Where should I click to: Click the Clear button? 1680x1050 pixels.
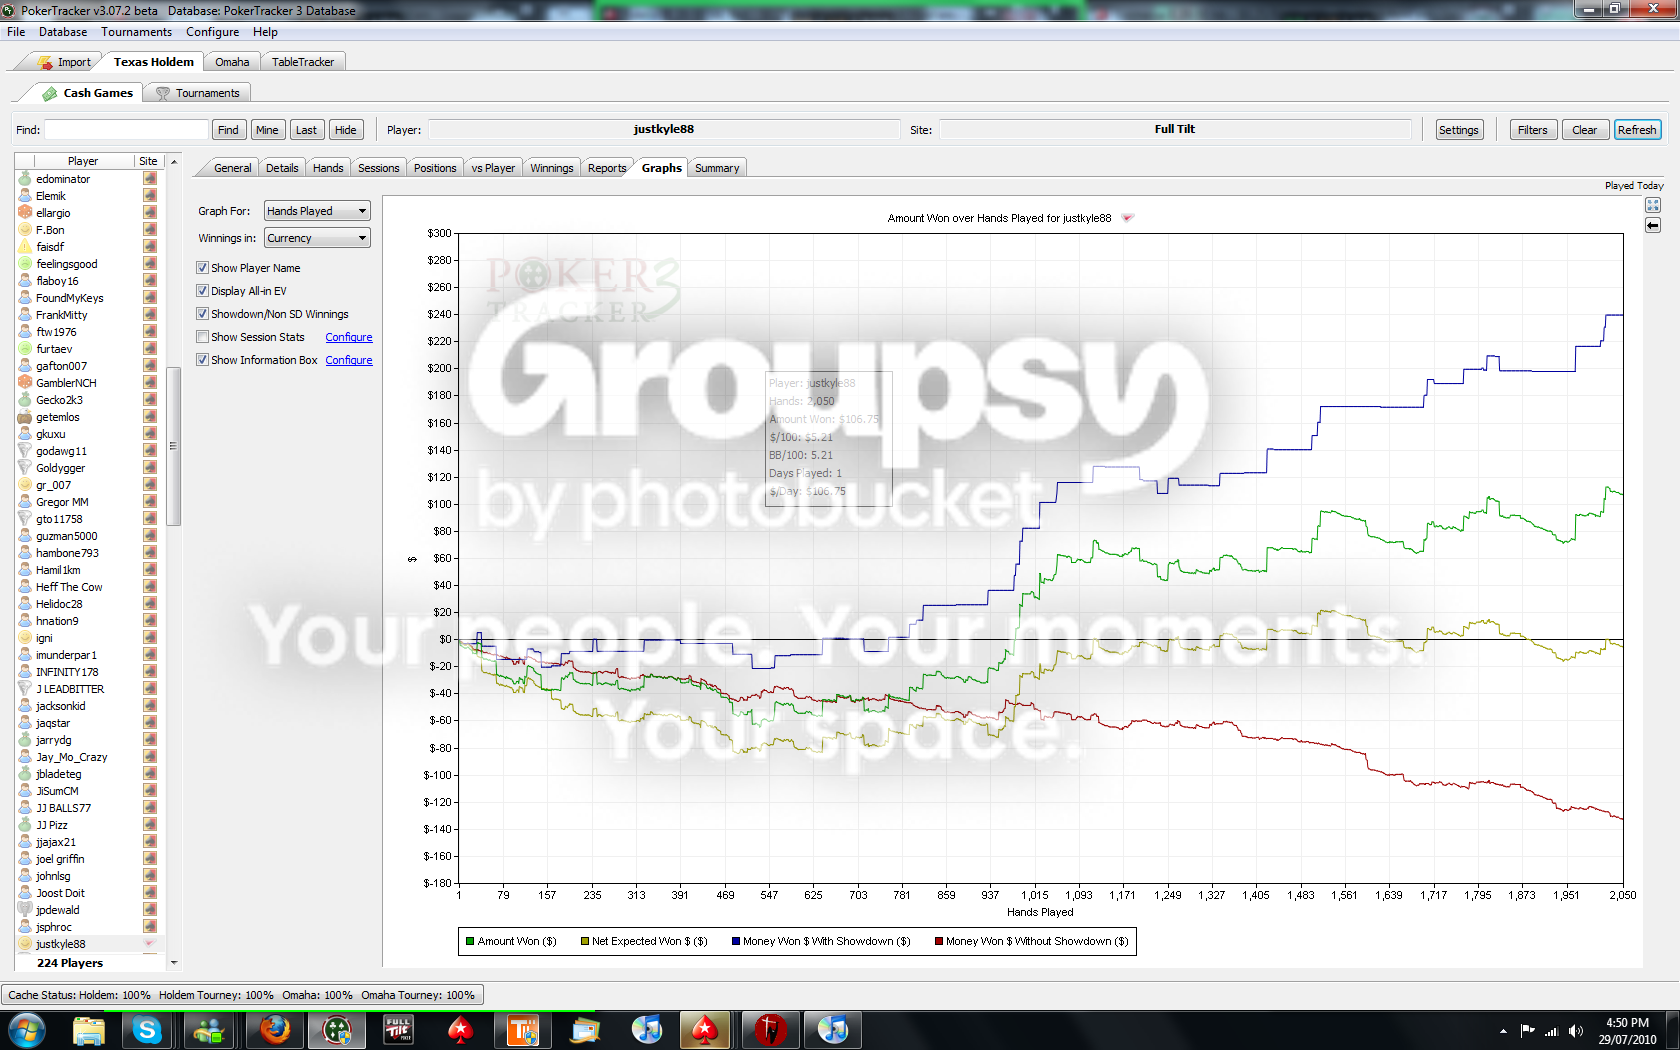pyautogui.click(x=1584, y=130)
